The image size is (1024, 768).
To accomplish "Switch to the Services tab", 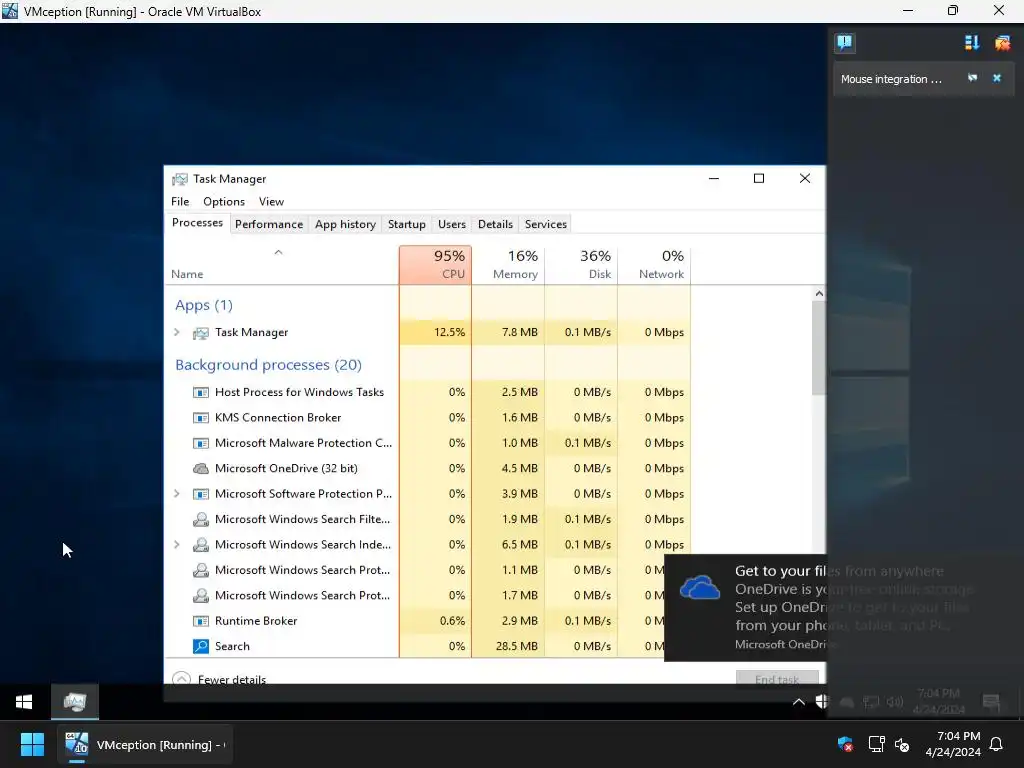I will [546, 224].
